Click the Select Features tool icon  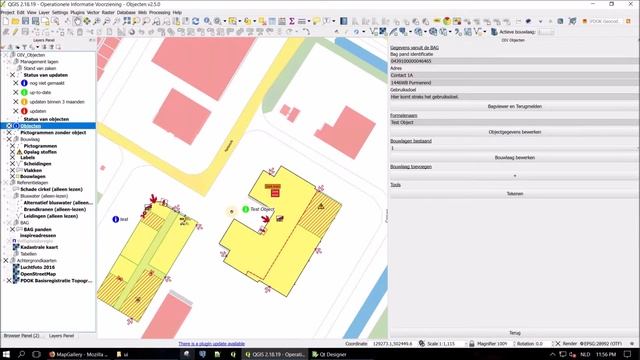tap(232, 21)
